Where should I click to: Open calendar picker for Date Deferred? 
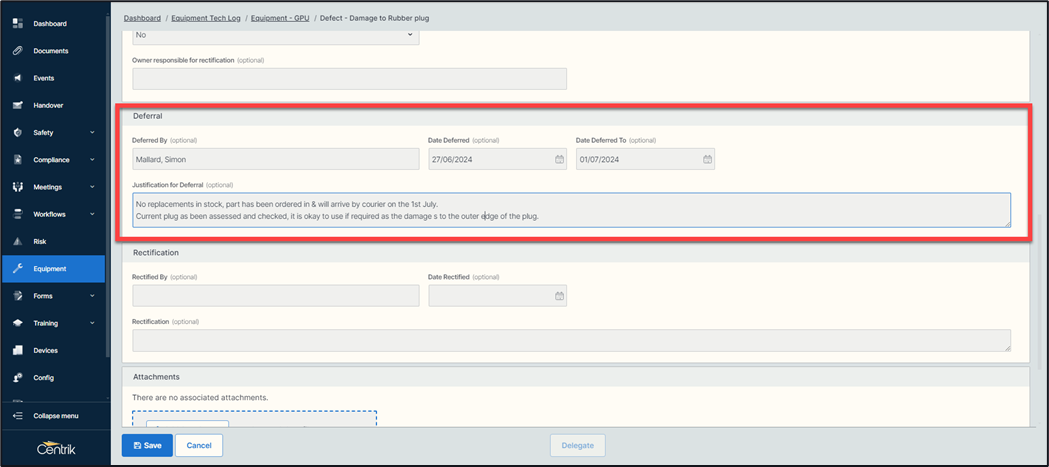559,159
